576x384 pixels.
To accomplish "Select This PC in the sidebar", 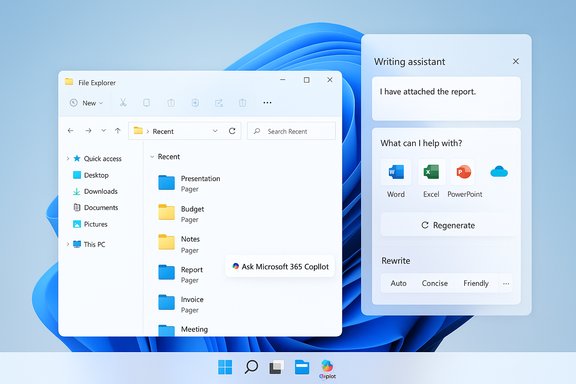I will pyautogui.click(x=89, y=244).
